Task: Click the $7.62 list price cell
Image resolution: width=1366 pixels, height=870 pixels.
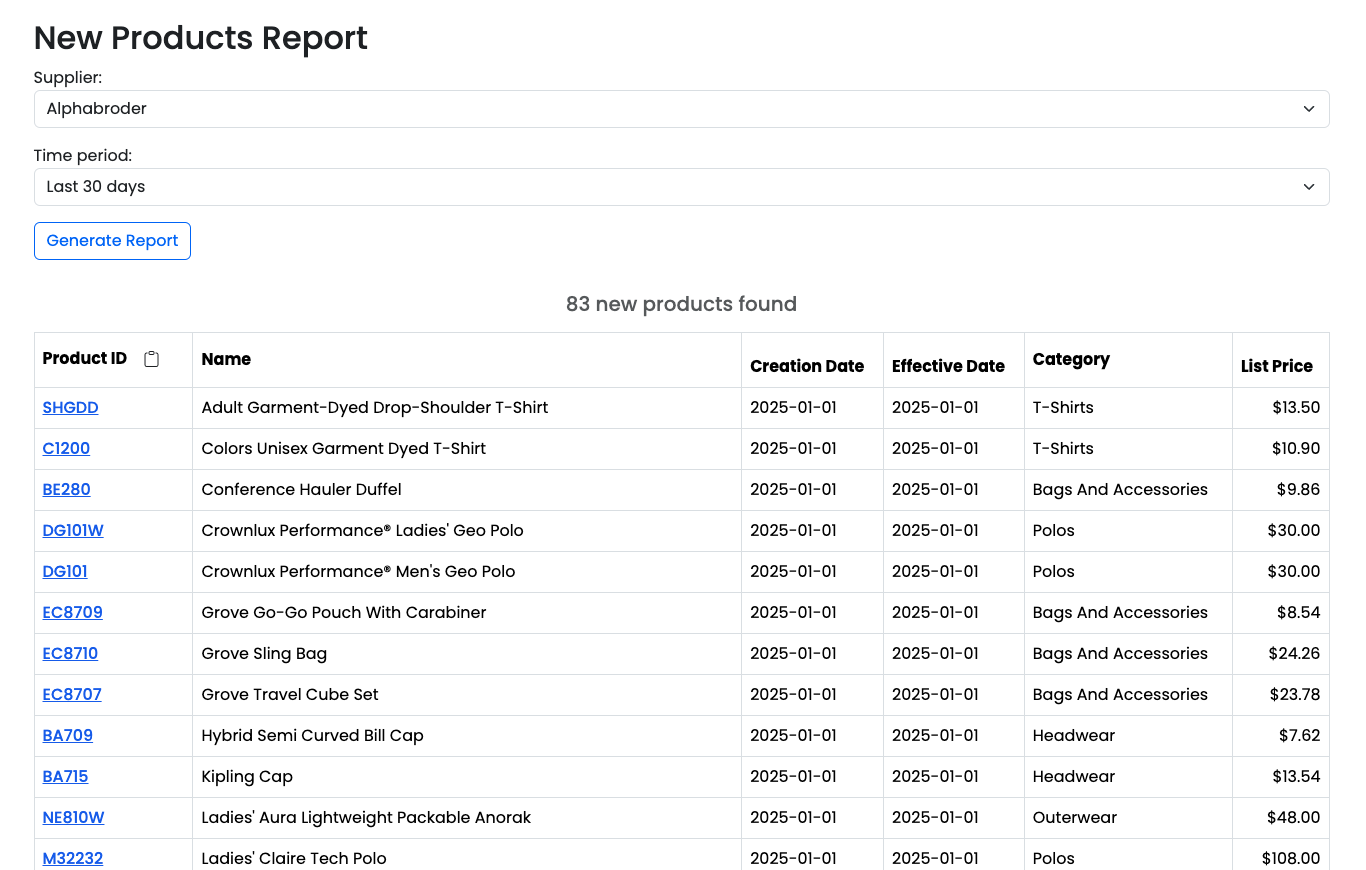Action: 1281,736
